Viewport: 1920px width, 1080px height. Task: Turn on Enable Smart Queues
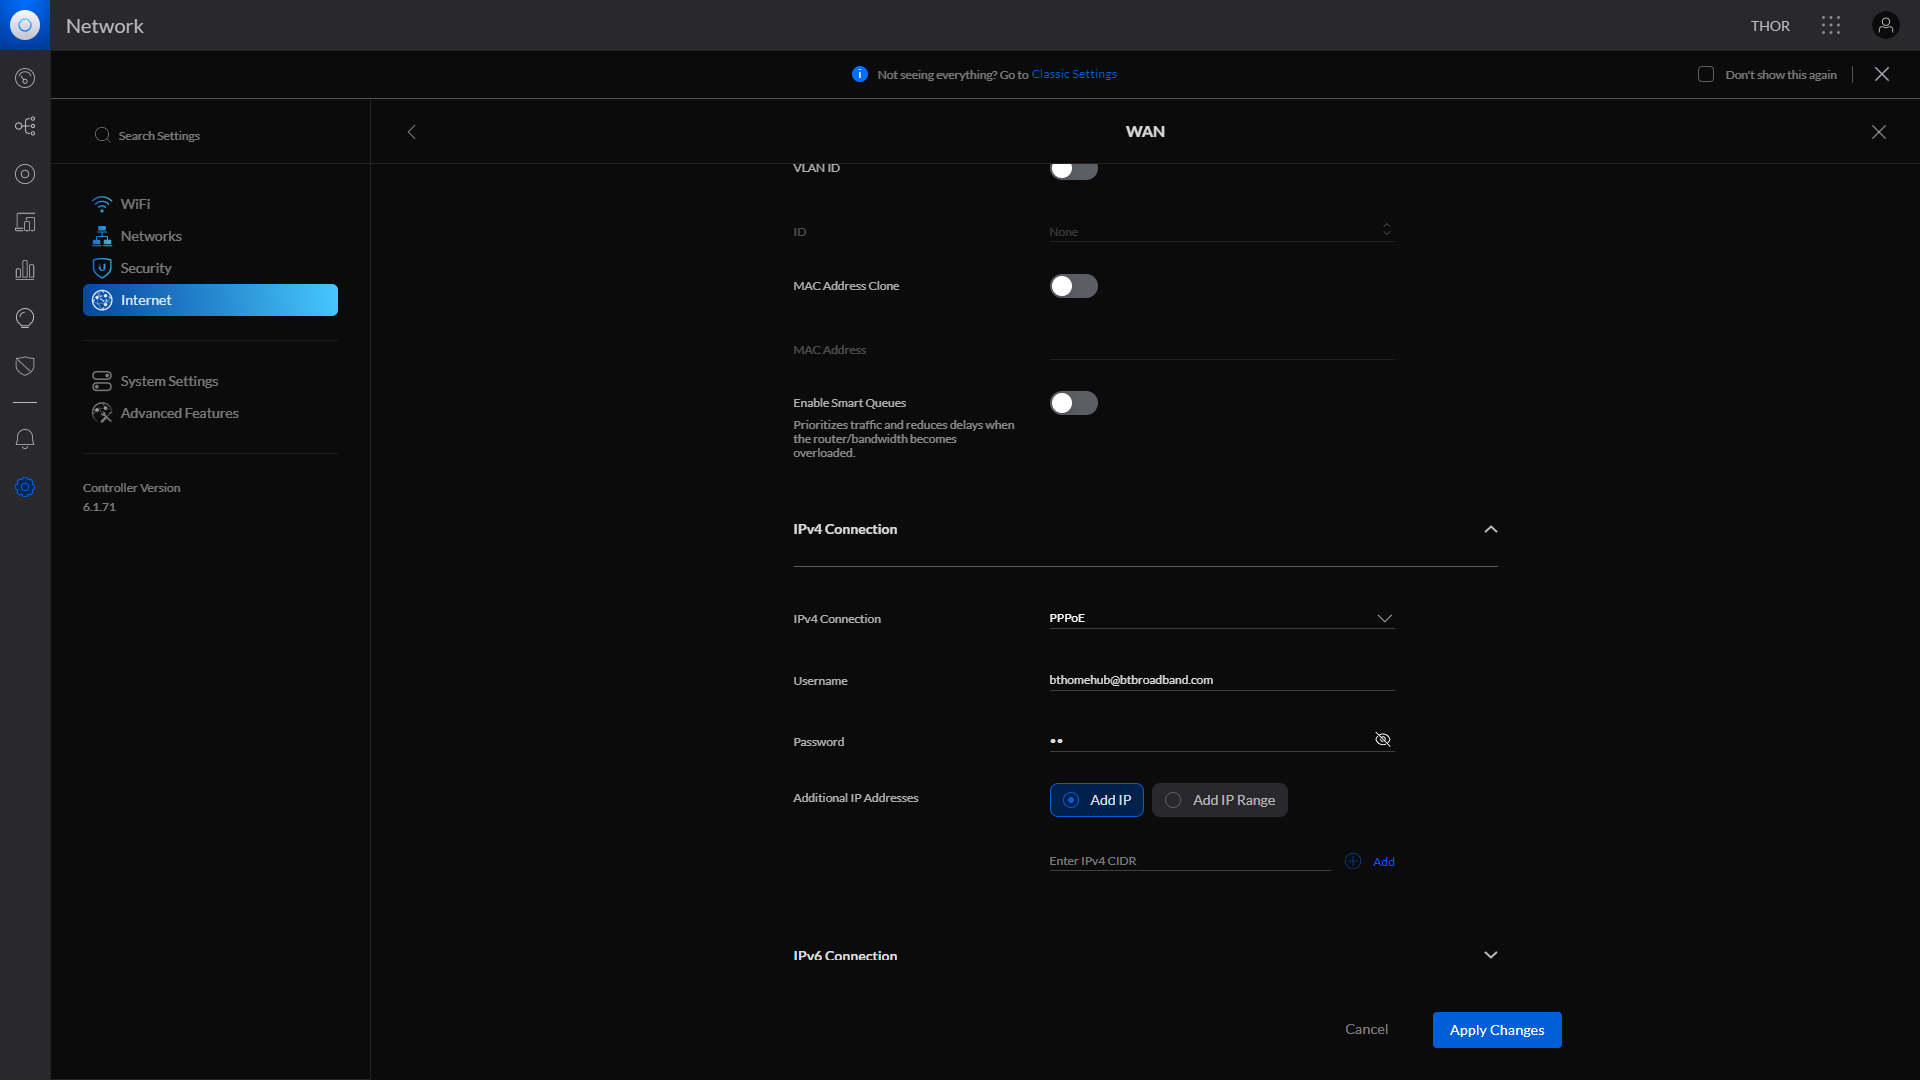[x=1073, y=403]
